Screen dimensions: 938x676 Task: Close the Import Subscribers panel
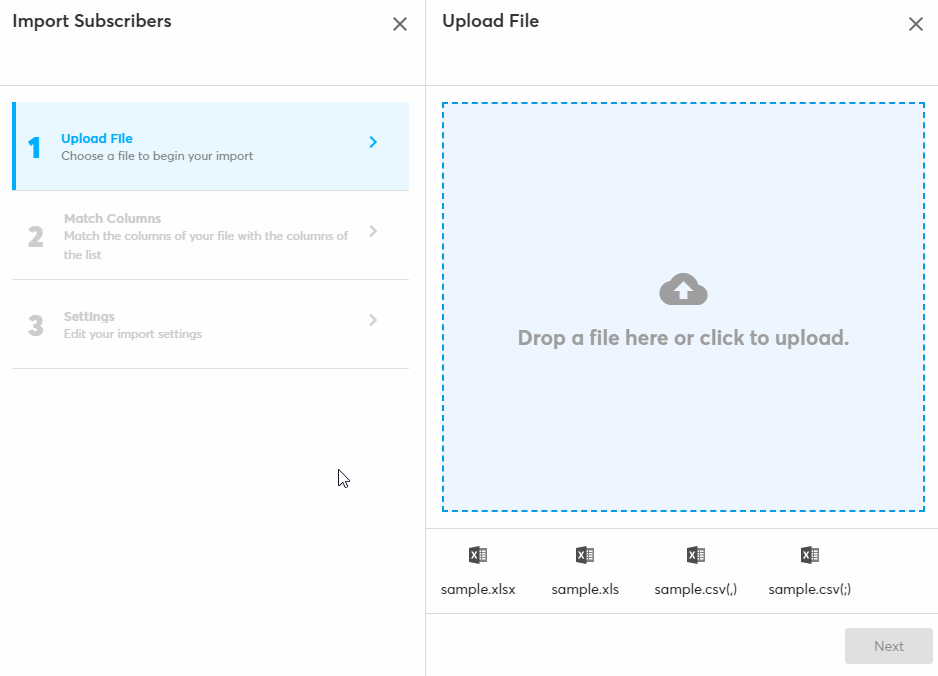click(400, 24)
